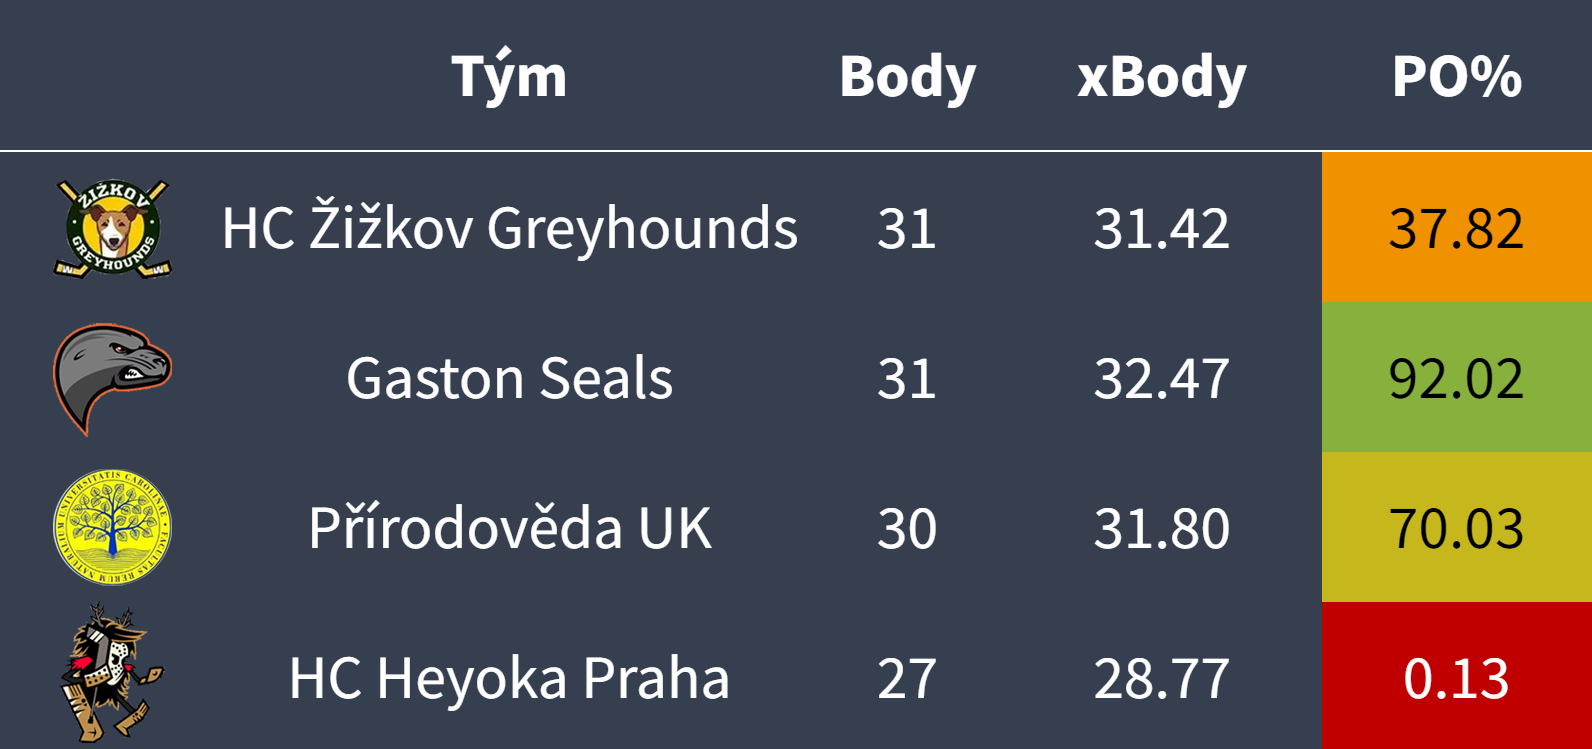Viewport: 1592px width, 749px height.
Task: Click the xBody value 31.42
Action: click(x=1161, y=228)
